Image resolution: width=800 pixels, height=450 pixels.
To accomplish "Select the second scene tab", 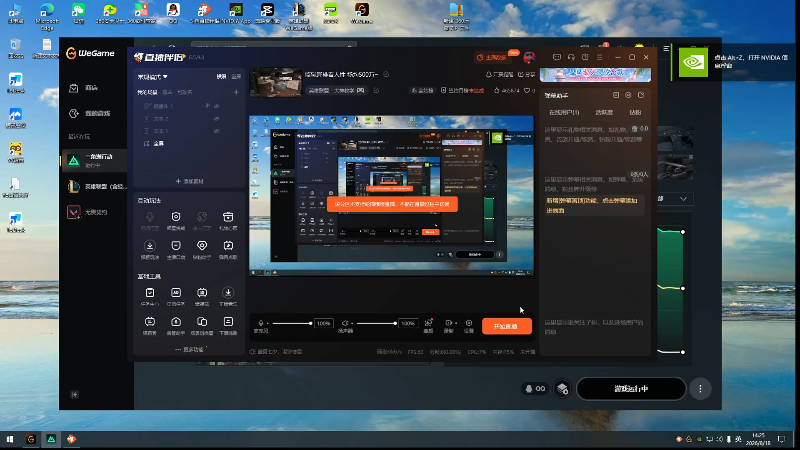I will pos(167,92).
